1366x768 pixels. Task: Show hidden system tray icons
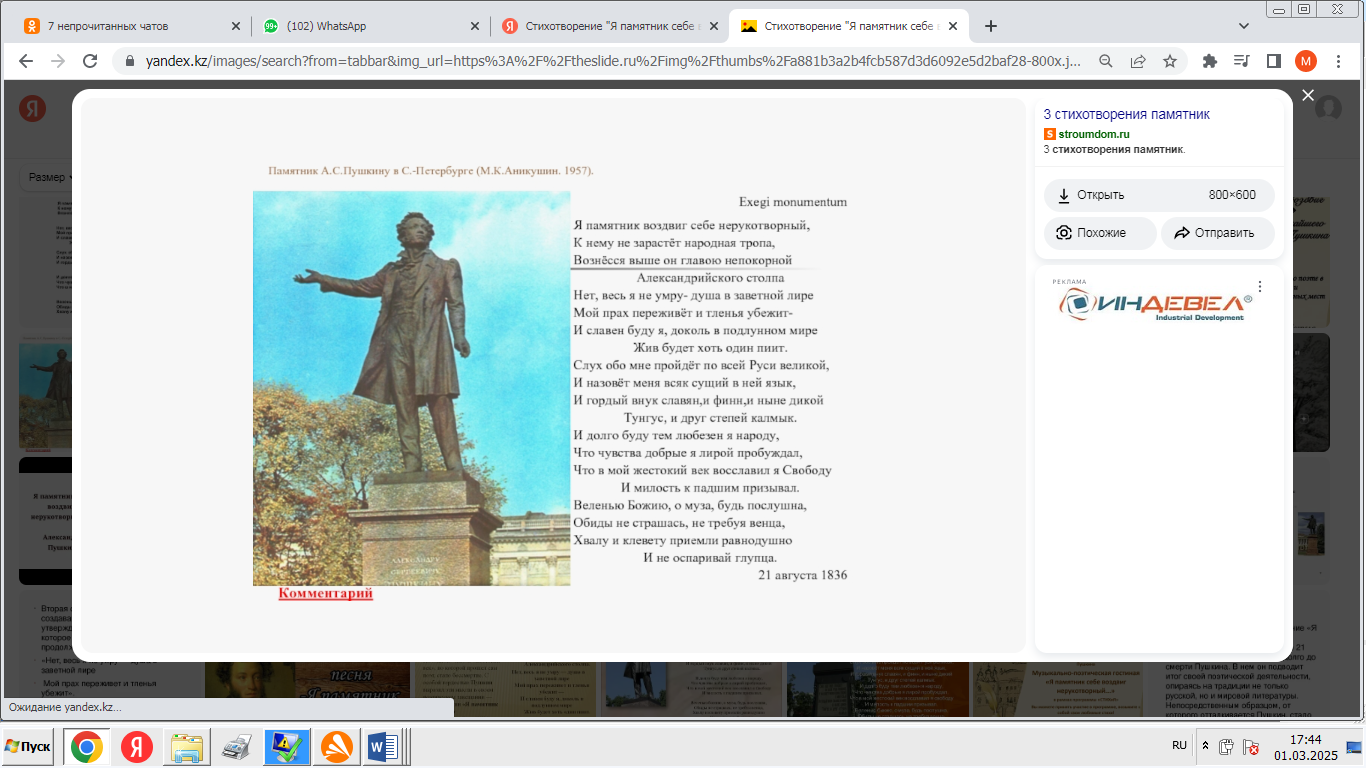point(1205,746)
